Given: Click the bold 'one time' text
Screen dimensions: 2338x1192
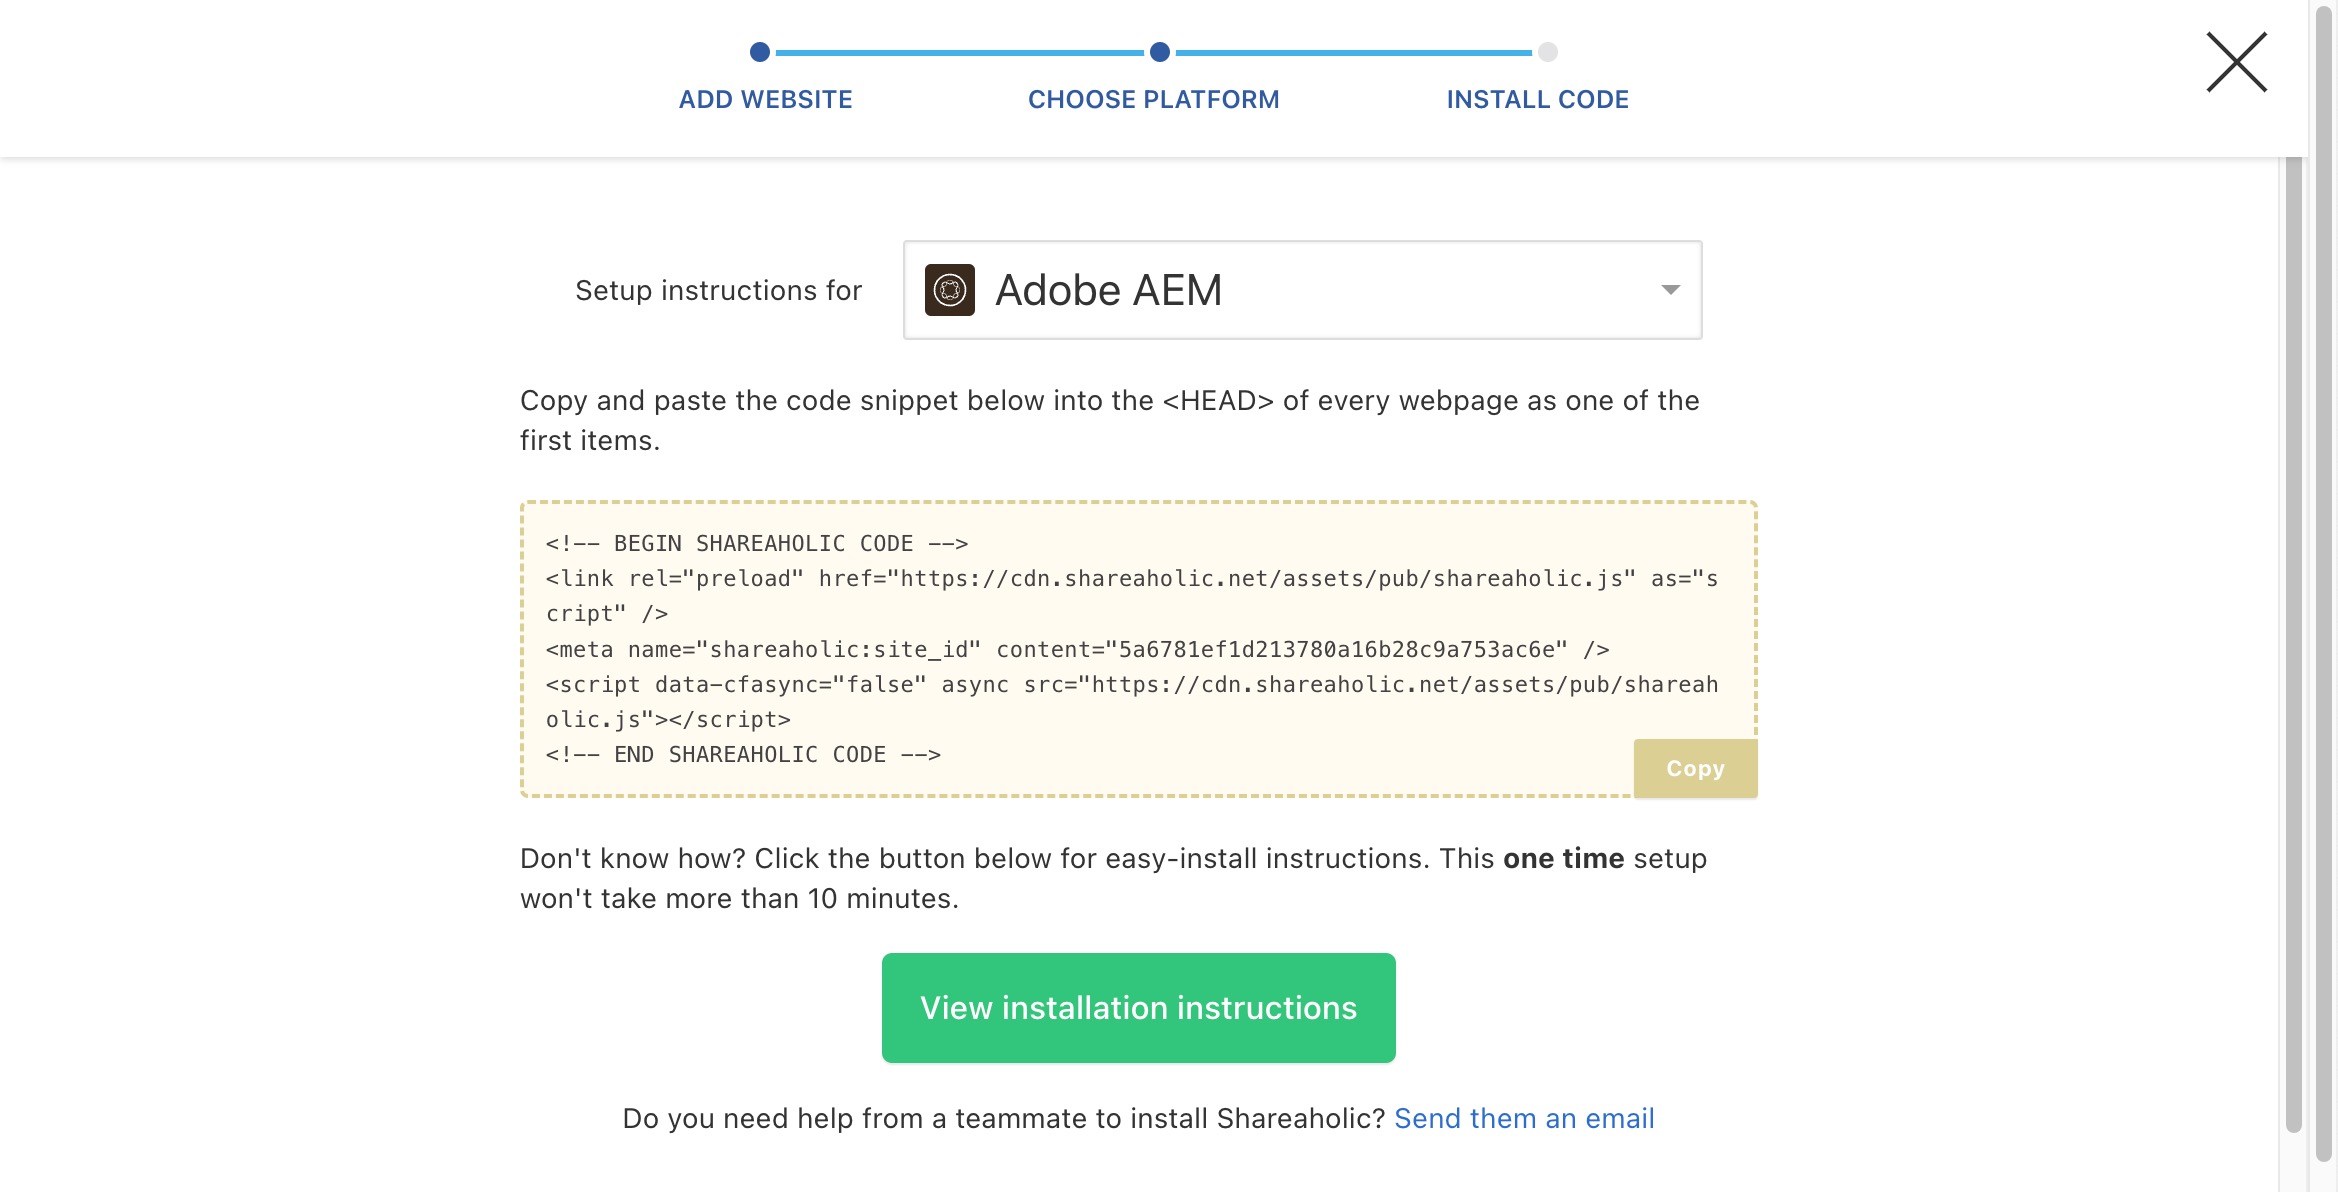Looking at the screenshot, I should click(1563, 858).
